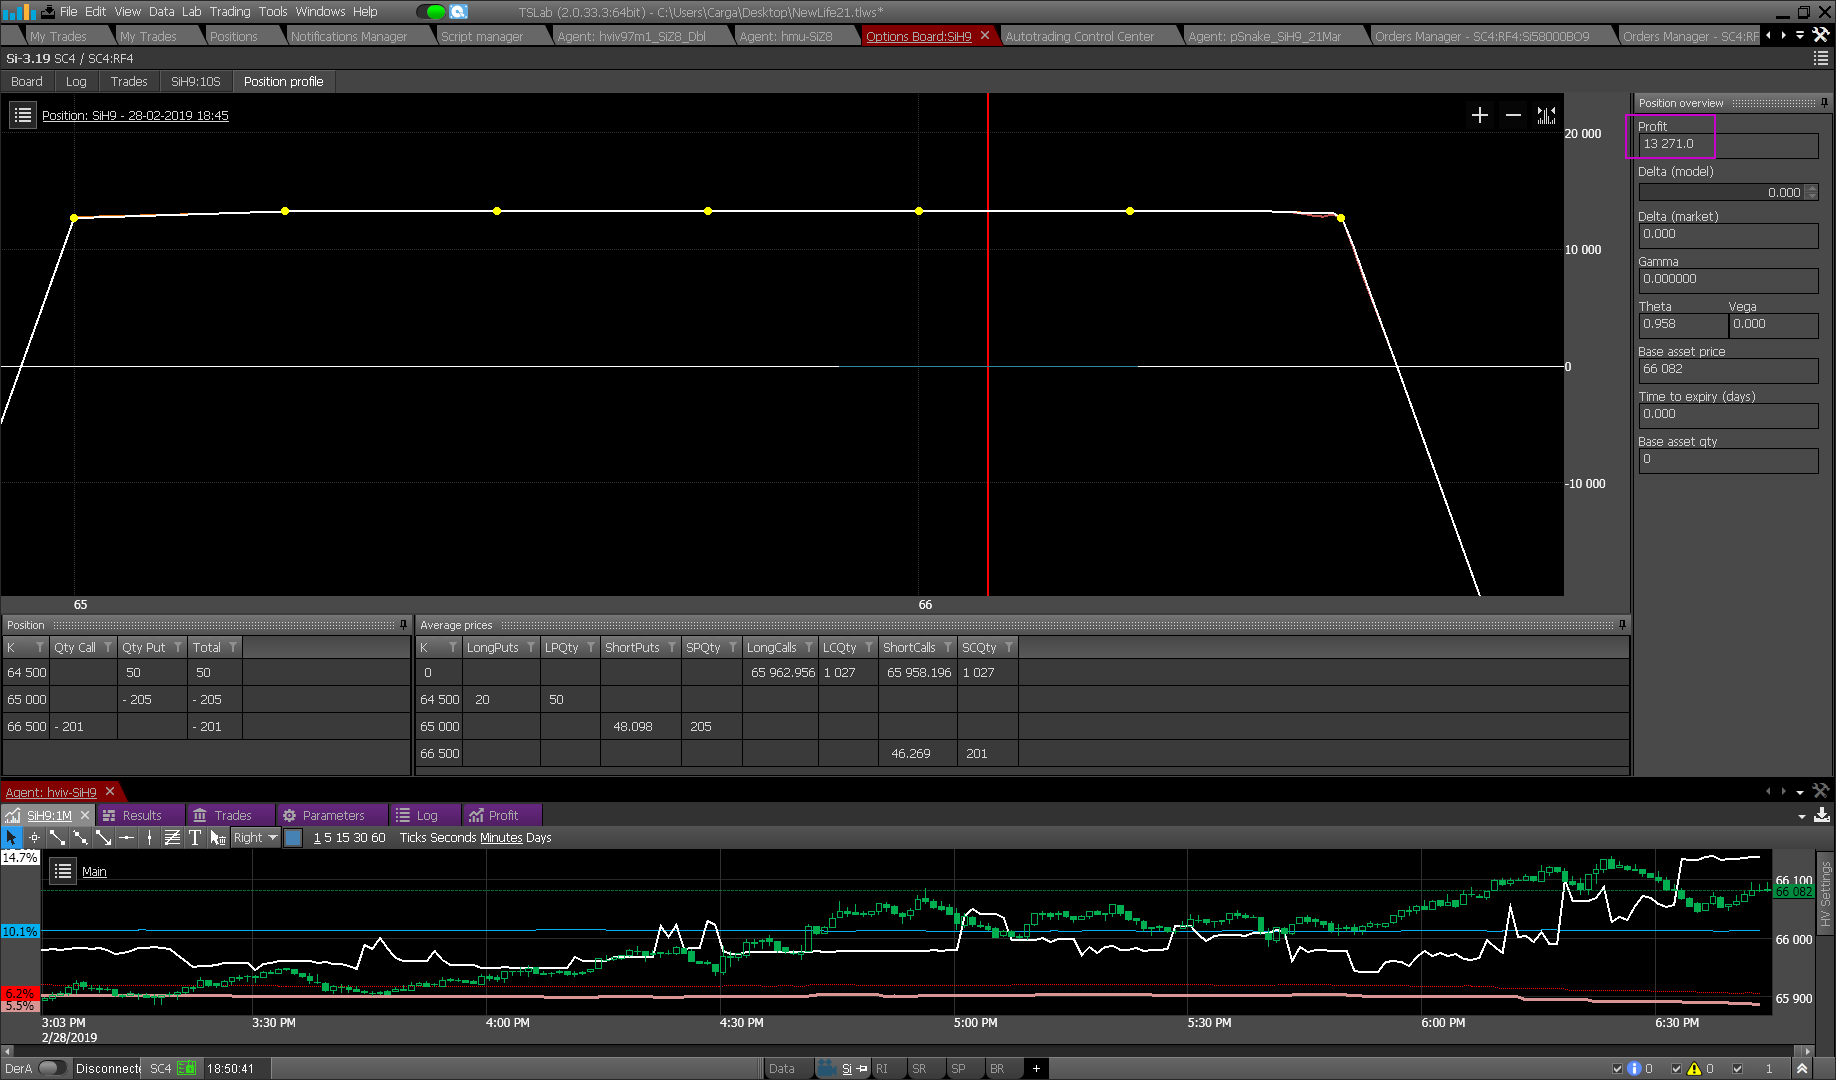Choose the delete-object cursor tool

pos(218,838)
